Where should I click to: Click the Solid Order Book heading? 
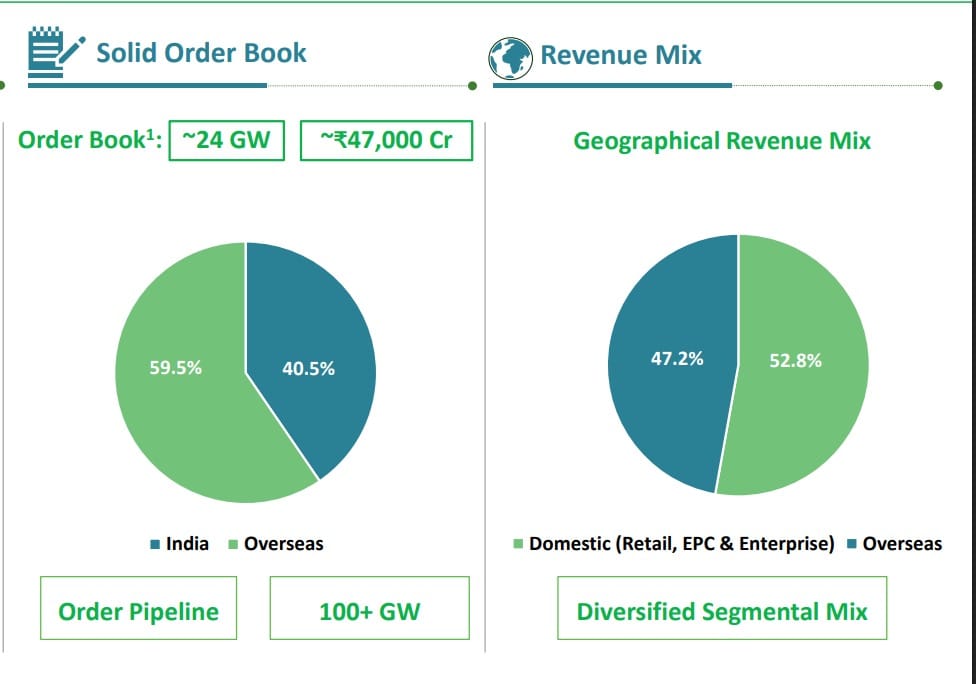click(x=201, y=53)
